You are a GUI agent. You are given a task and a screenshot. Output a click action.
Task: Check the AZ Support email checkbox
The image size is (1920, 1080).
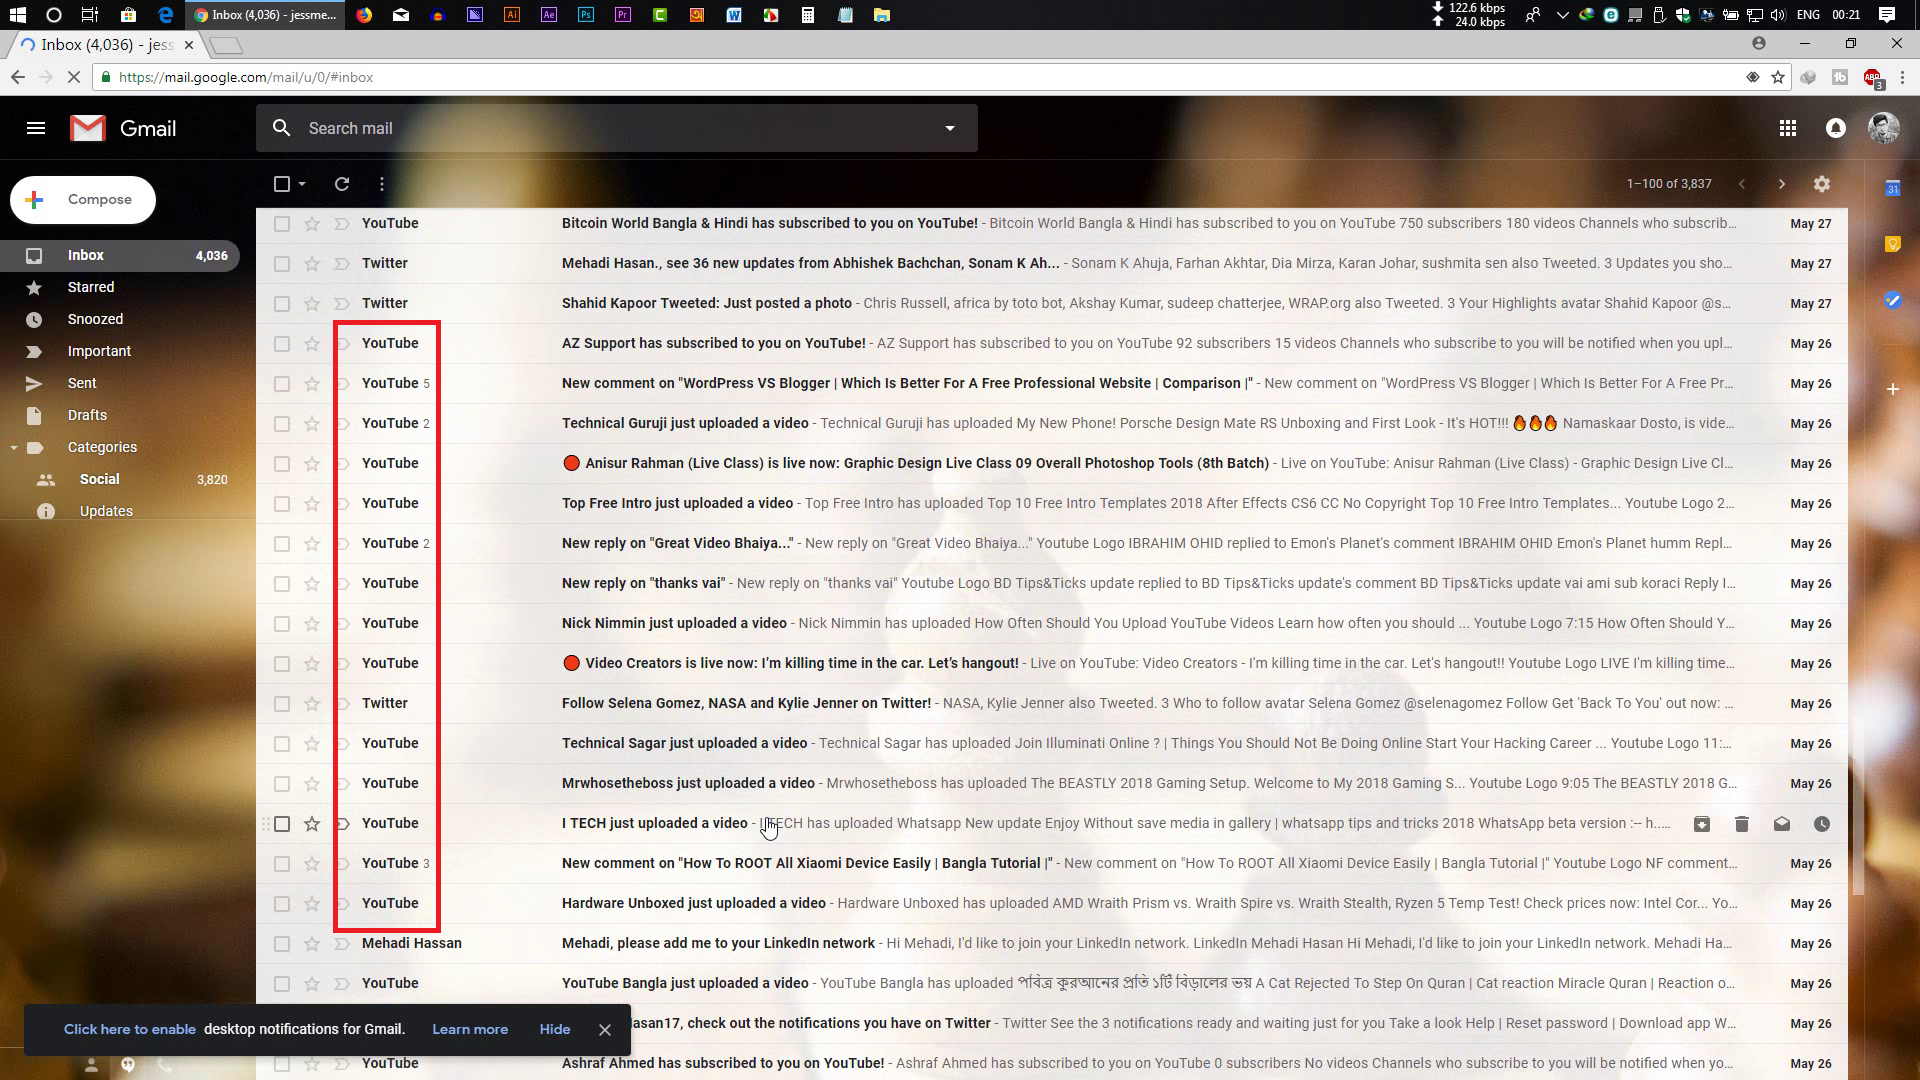tap(282, 344)
